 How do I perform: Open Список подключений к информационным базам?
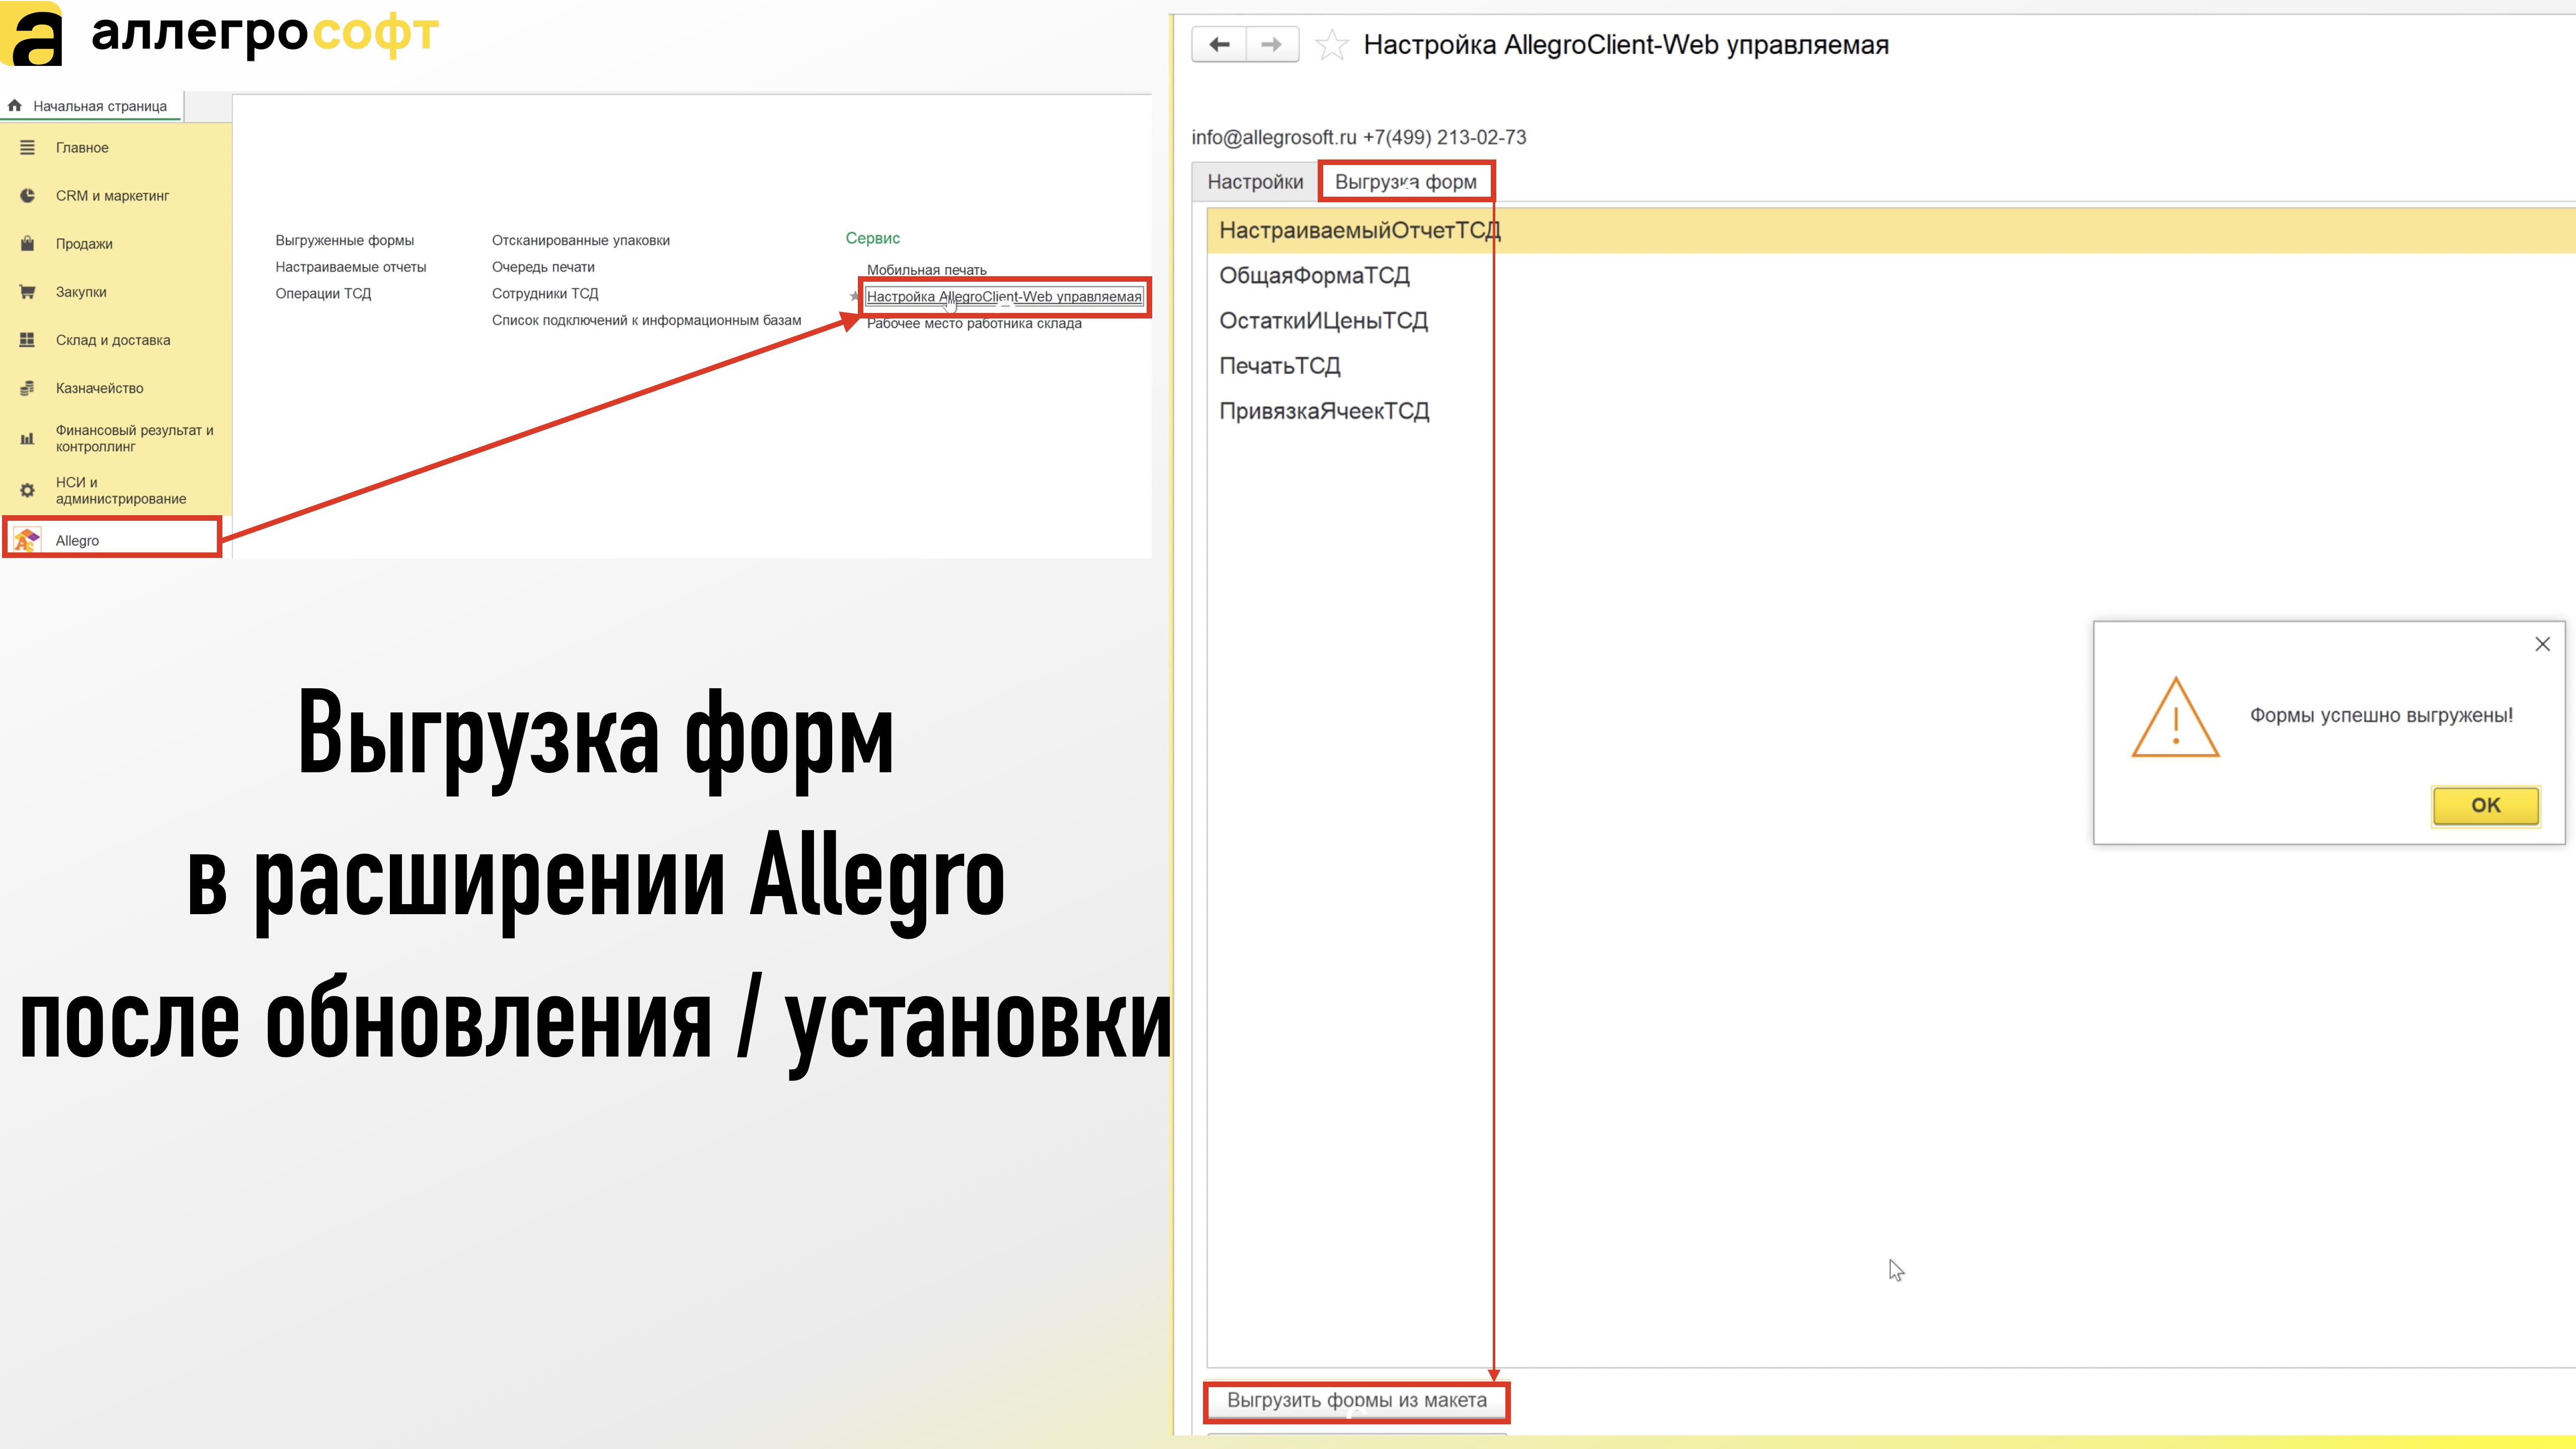[x=646, y=321]
